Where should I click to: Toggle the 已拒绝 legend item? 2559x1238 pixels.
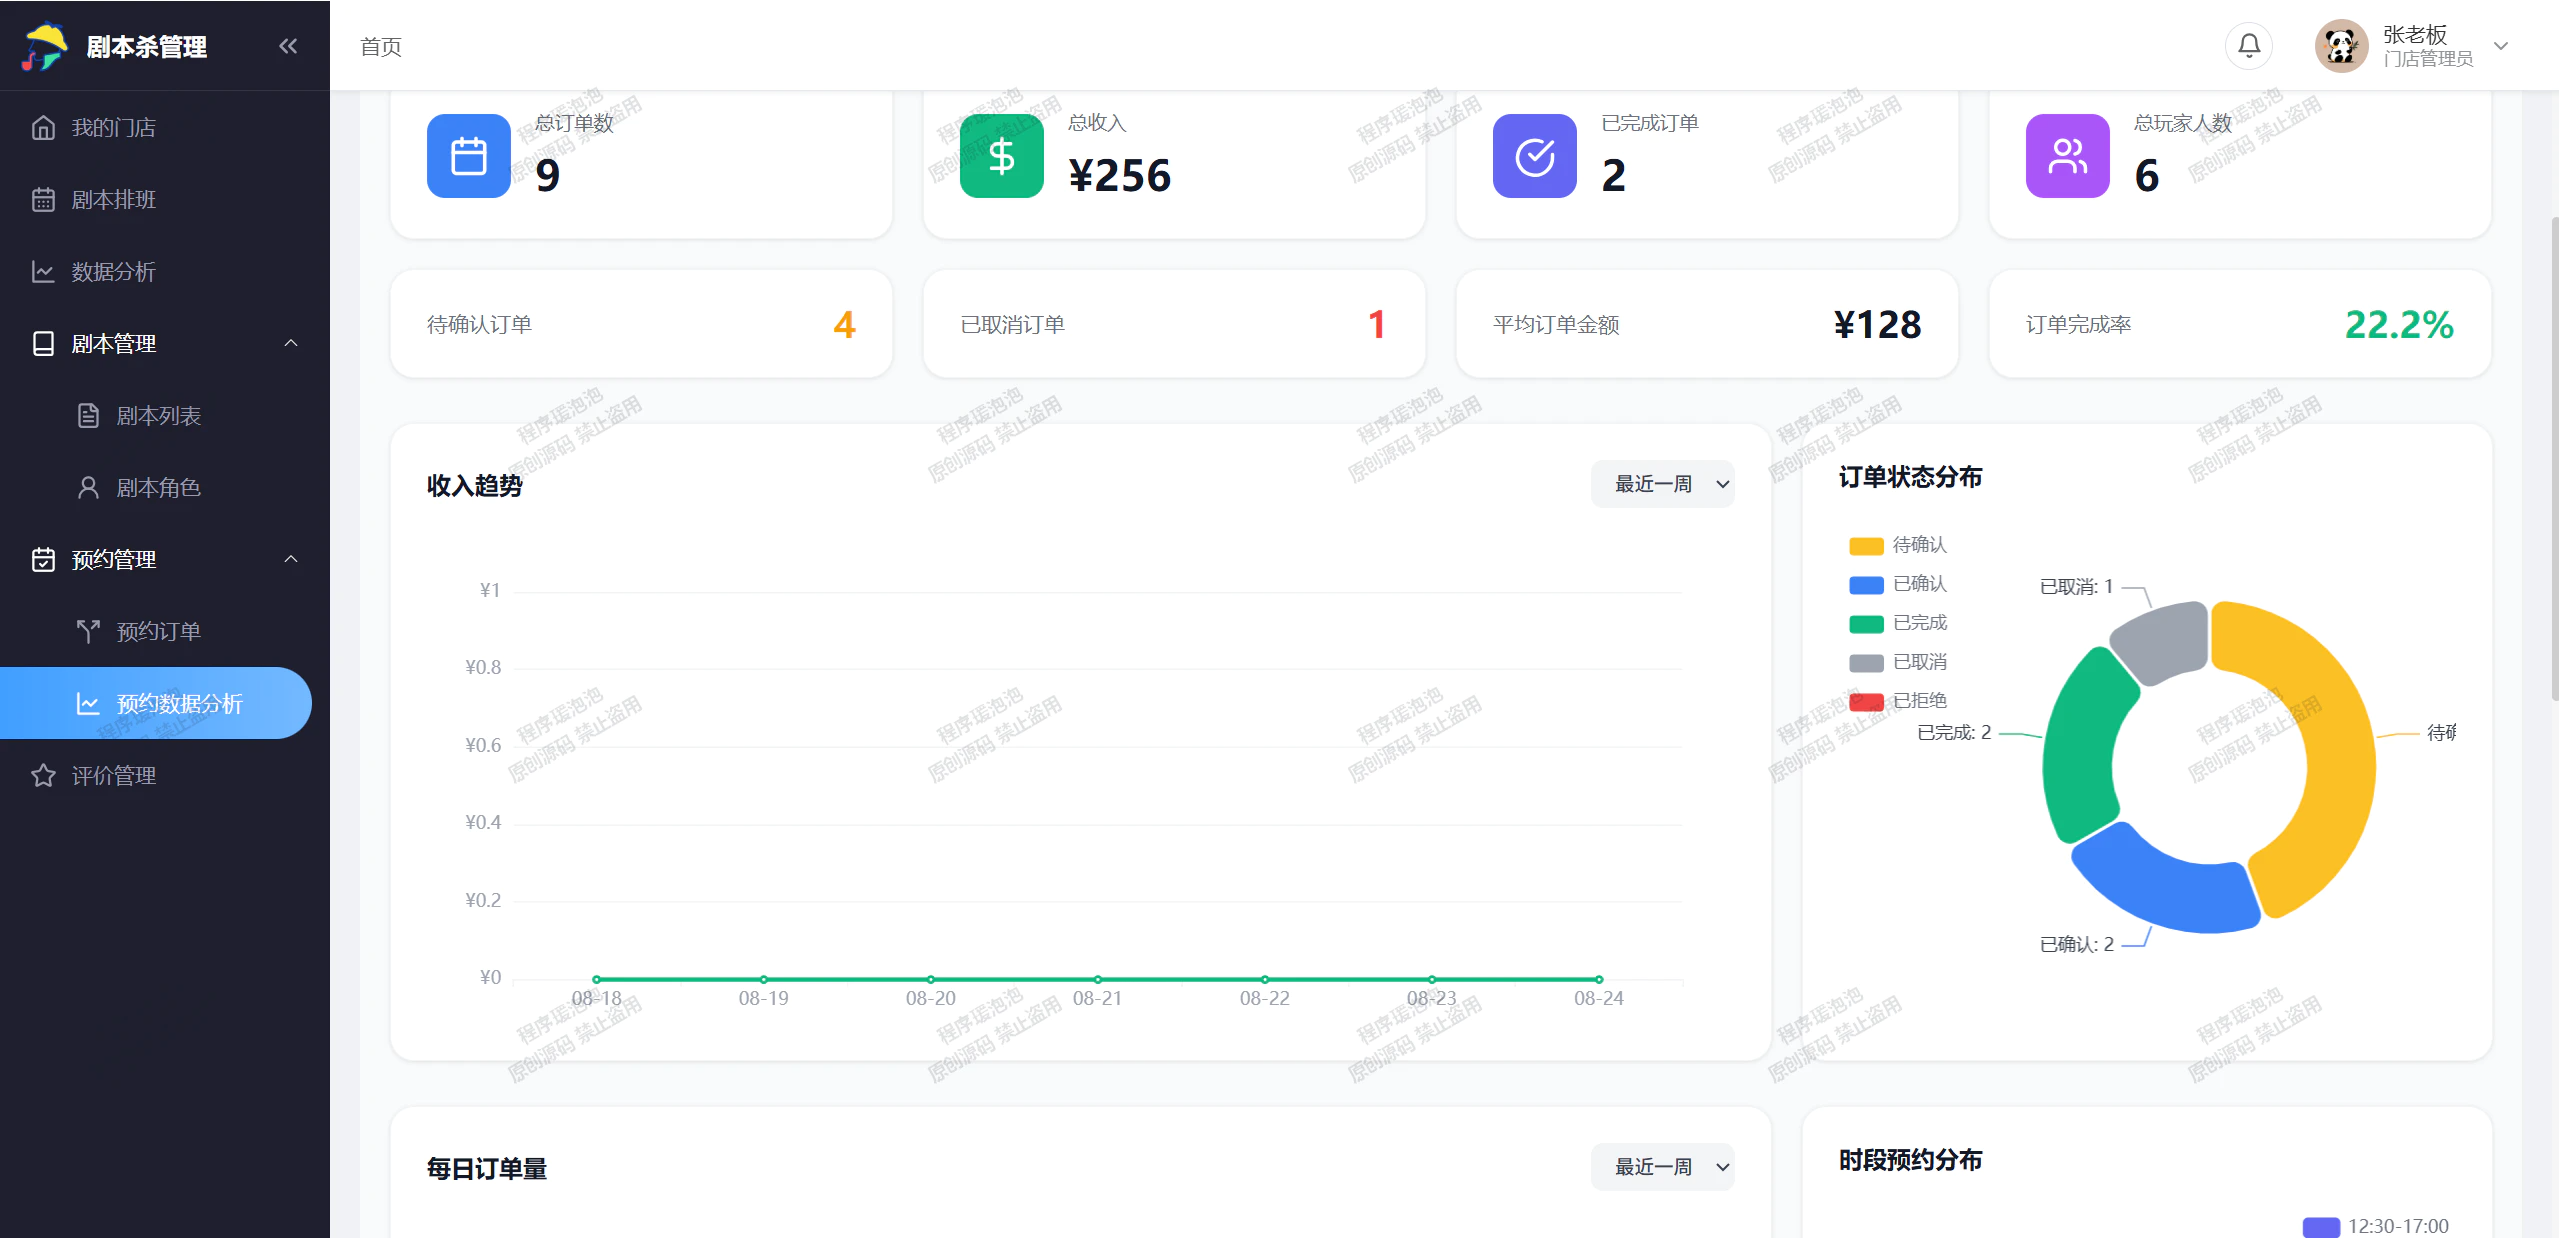1898,701
